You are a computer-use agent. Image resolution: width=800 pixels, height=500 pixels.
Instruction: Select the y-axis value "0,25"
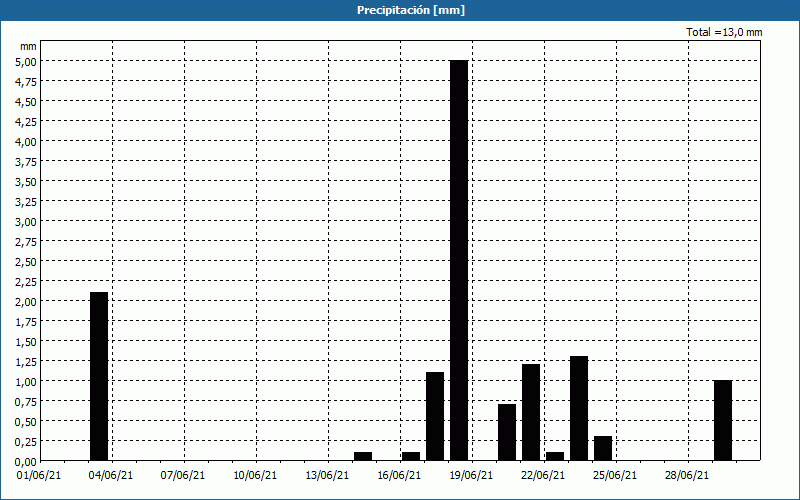(x=26, y=441)
